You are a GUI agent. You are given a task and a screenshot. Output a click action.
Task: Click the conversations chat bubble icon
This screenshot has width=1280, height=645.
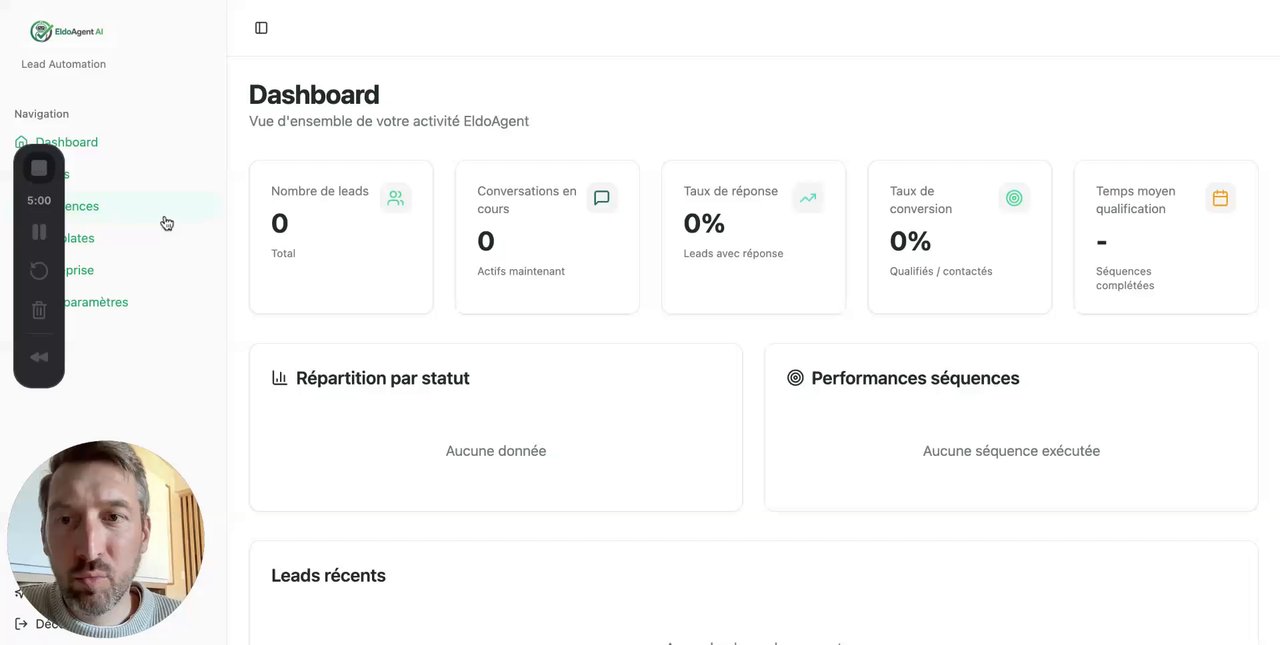[602, 198]
